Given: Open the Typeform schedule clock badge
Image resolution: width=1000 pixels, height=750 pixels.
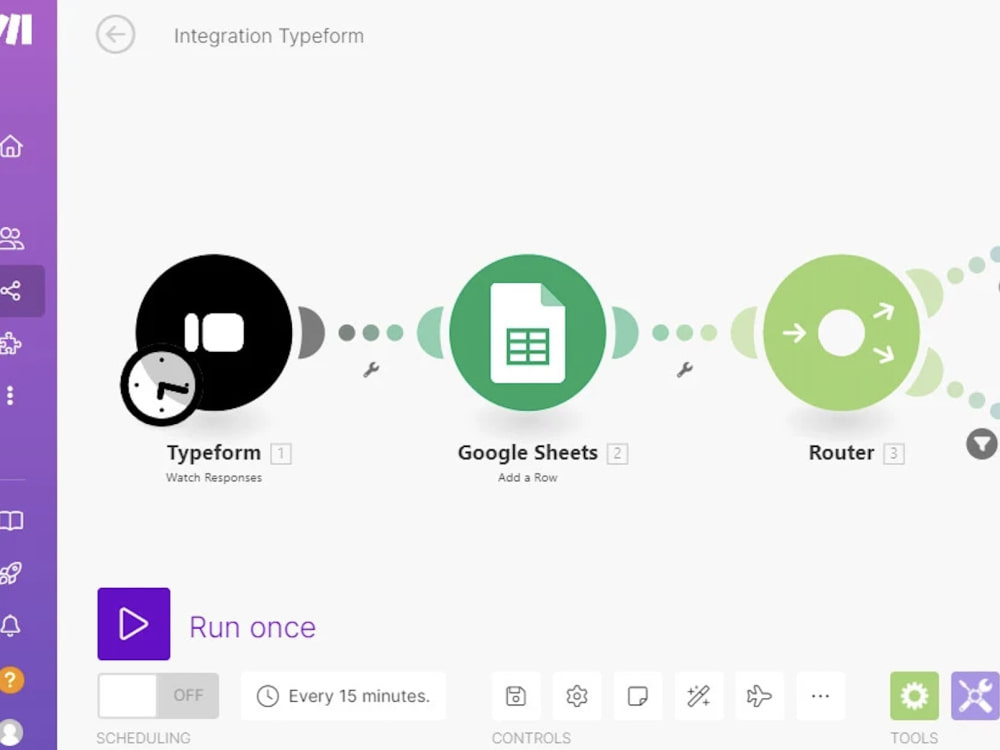Looking at the screenshot, I should pos(161,385).
